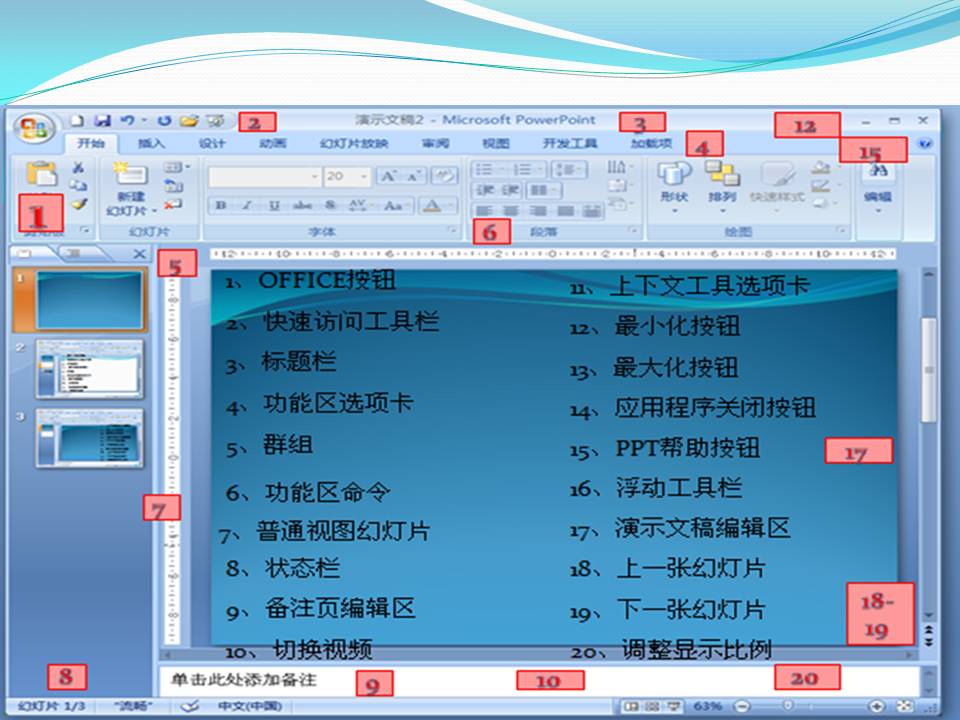
Task: Open the numbering list dropdown
Action: click(527, 170)
